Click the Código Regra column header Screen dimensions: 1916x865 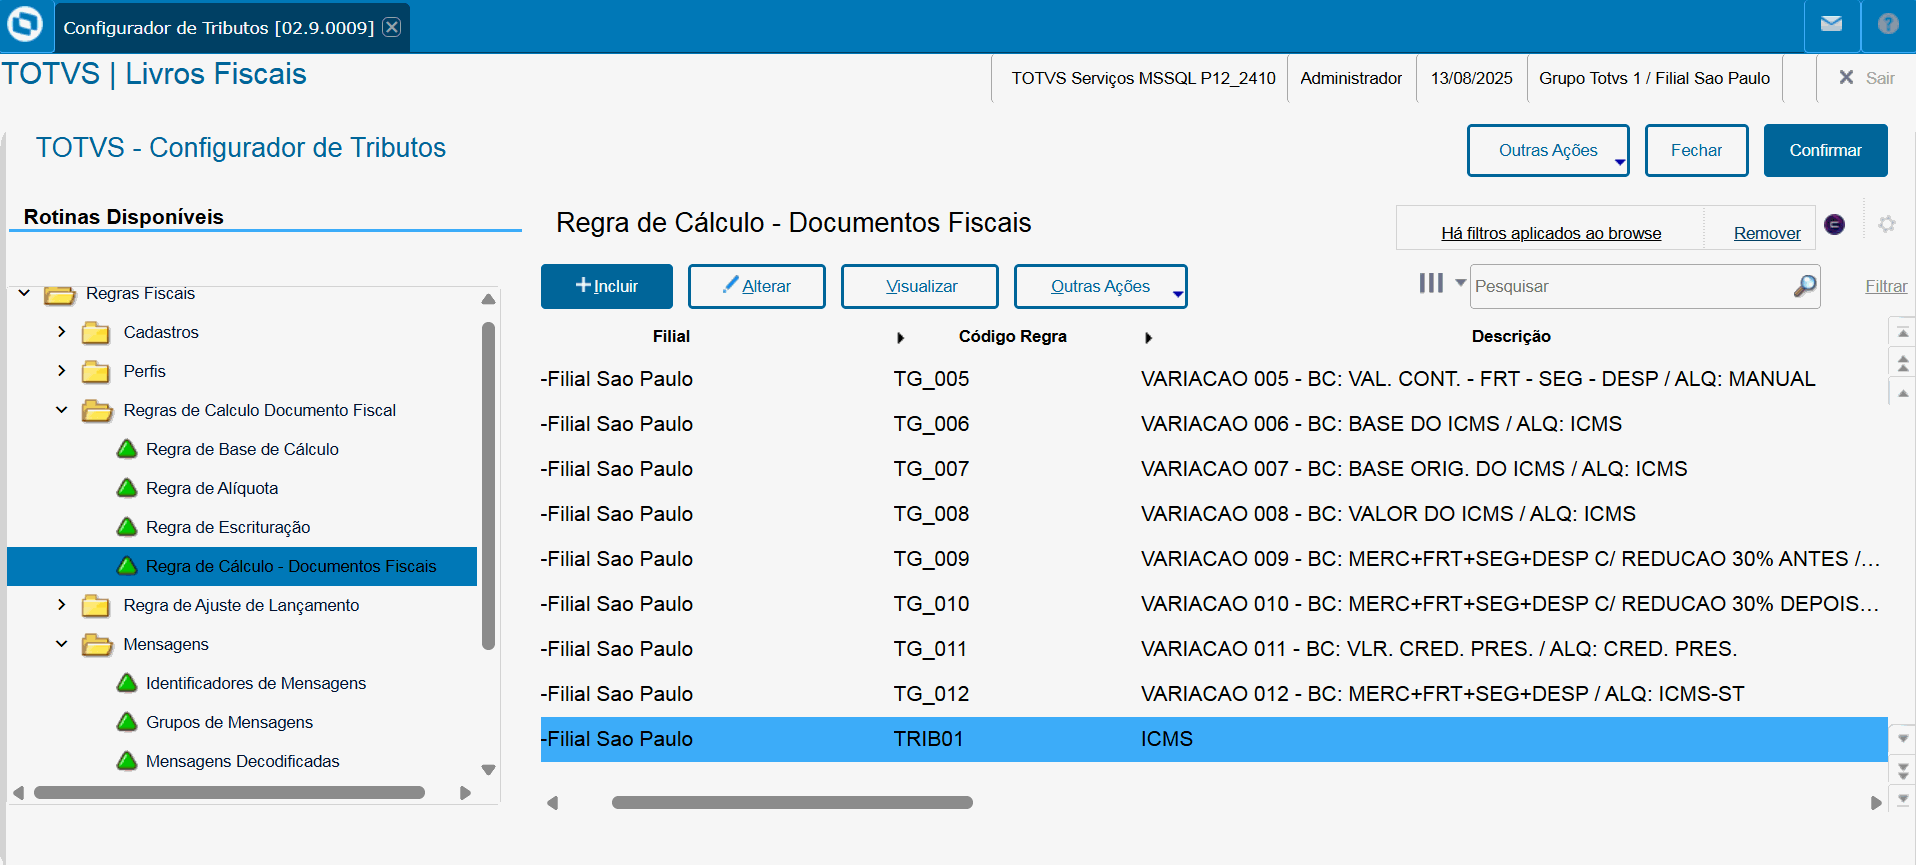[x=1012, y=337]
